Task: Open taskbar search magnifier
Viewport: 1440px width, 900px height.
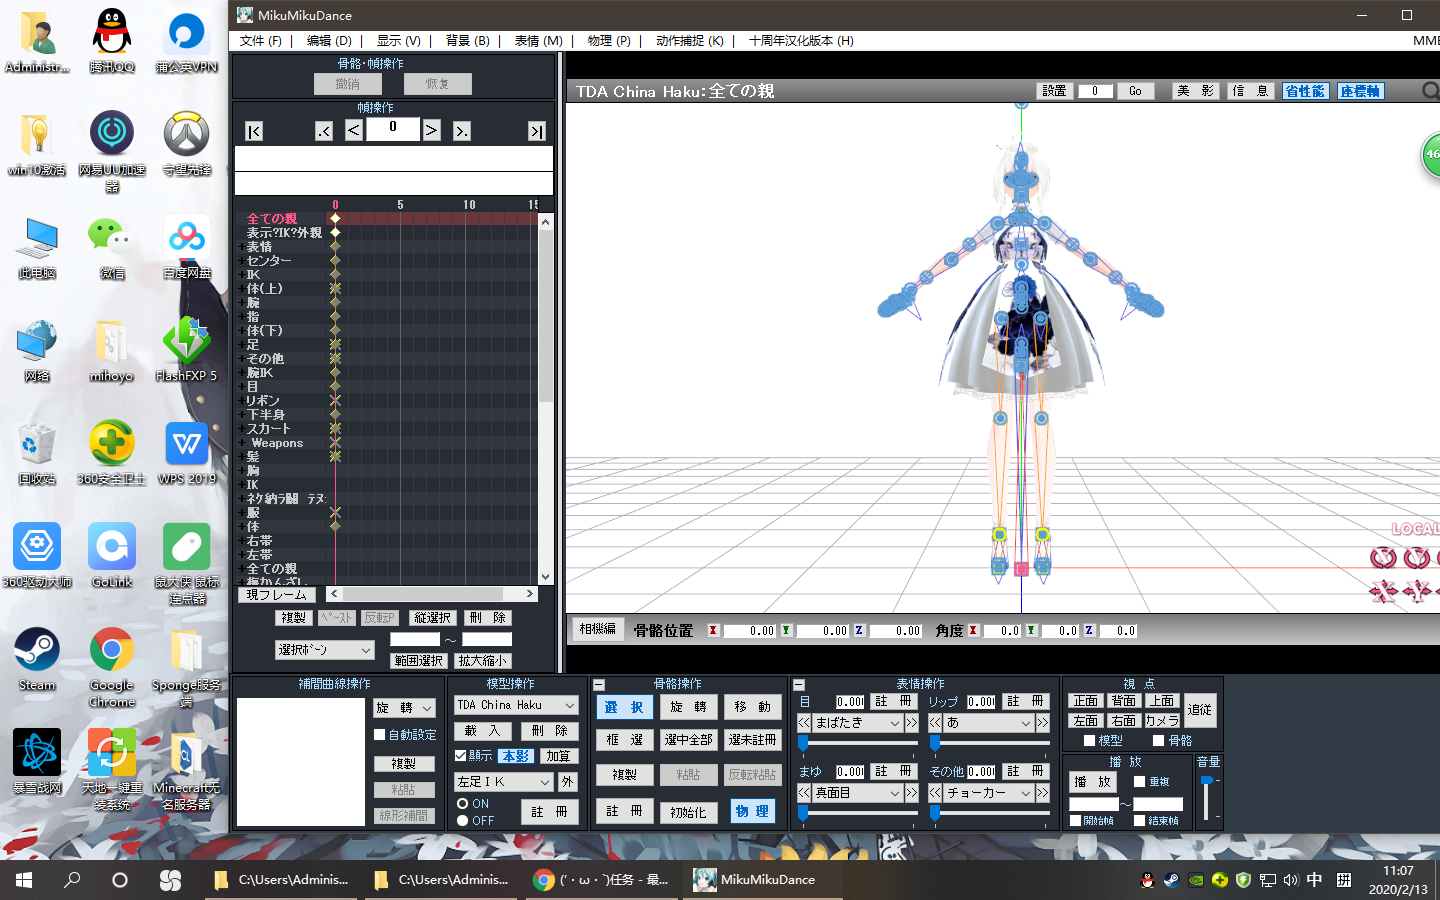Action: (x=72, y=880)
